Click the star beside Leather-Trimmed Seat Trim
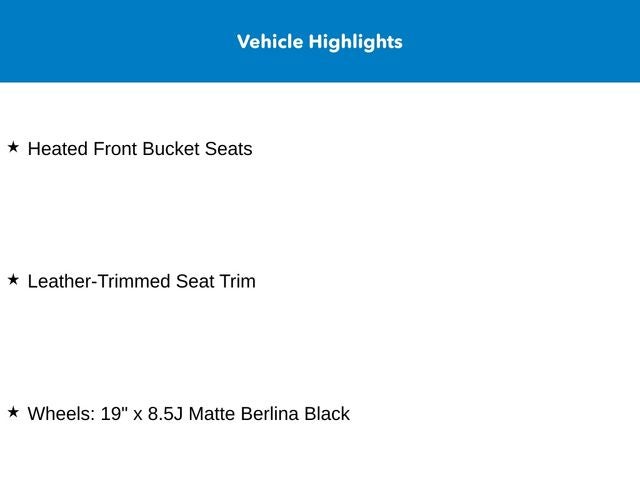The width and height of the screenshot is (640, 480). [x=13, y=280]
